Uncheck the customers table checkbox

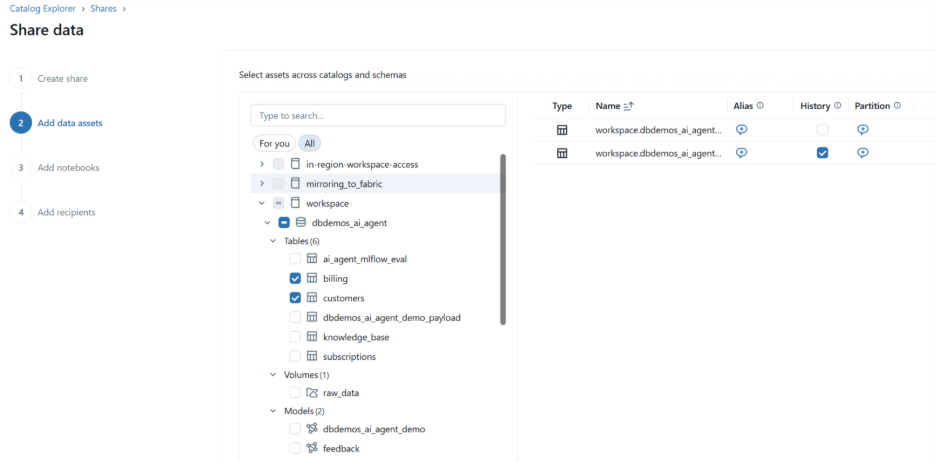click(x=295, y=298)
